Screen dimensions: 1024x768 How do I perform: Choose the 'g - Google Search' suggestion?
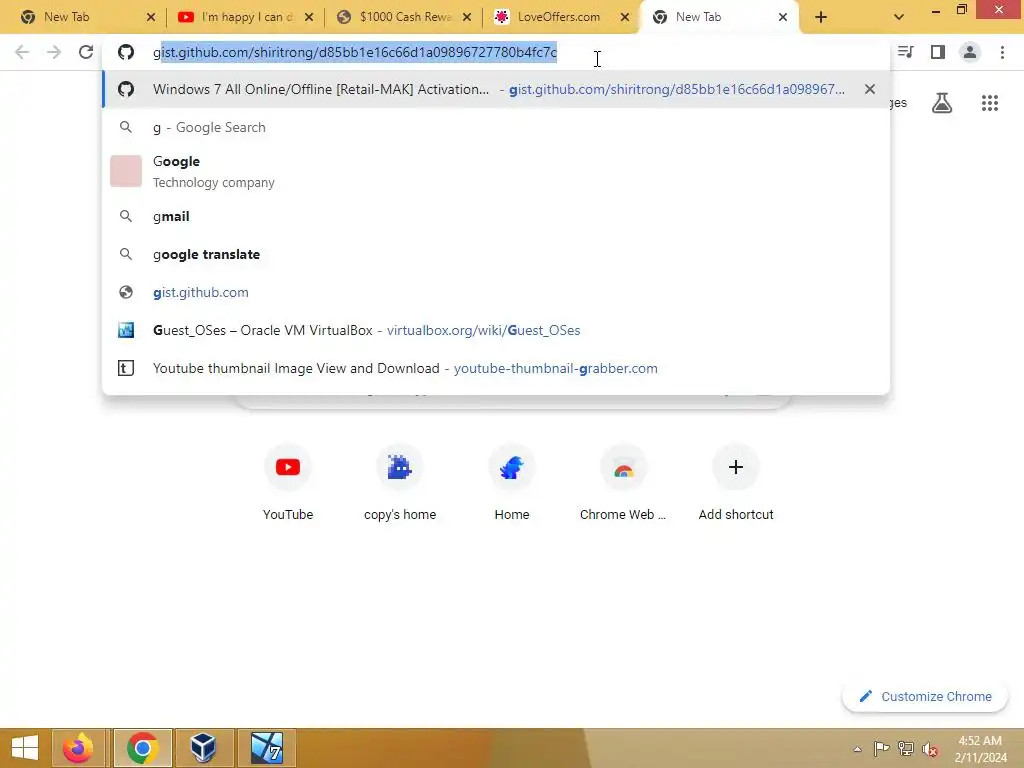click(496, 127)
